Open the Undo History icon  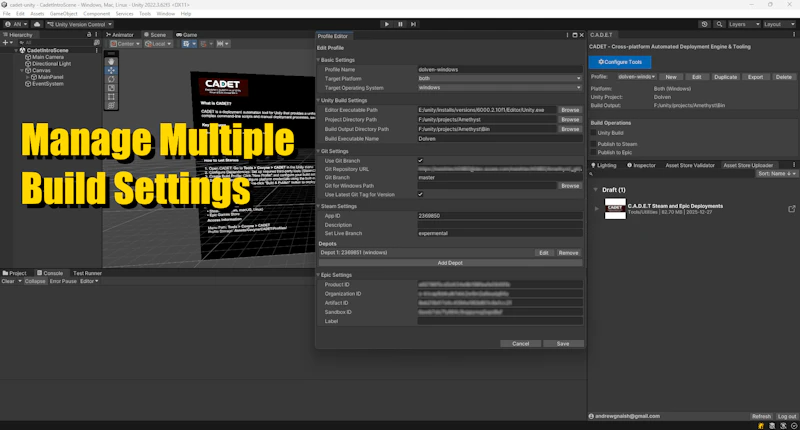point(705,24)
